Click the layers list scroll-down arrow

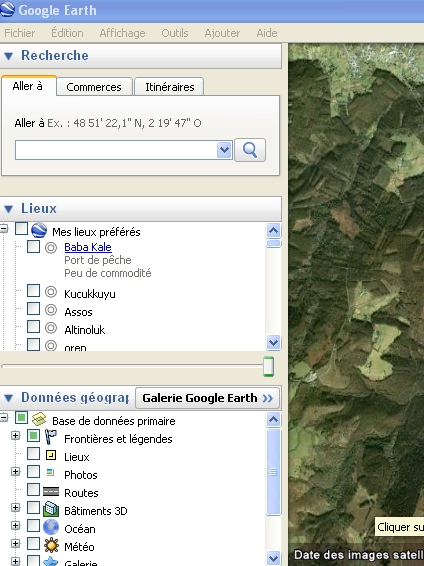(x=274, y=558)
